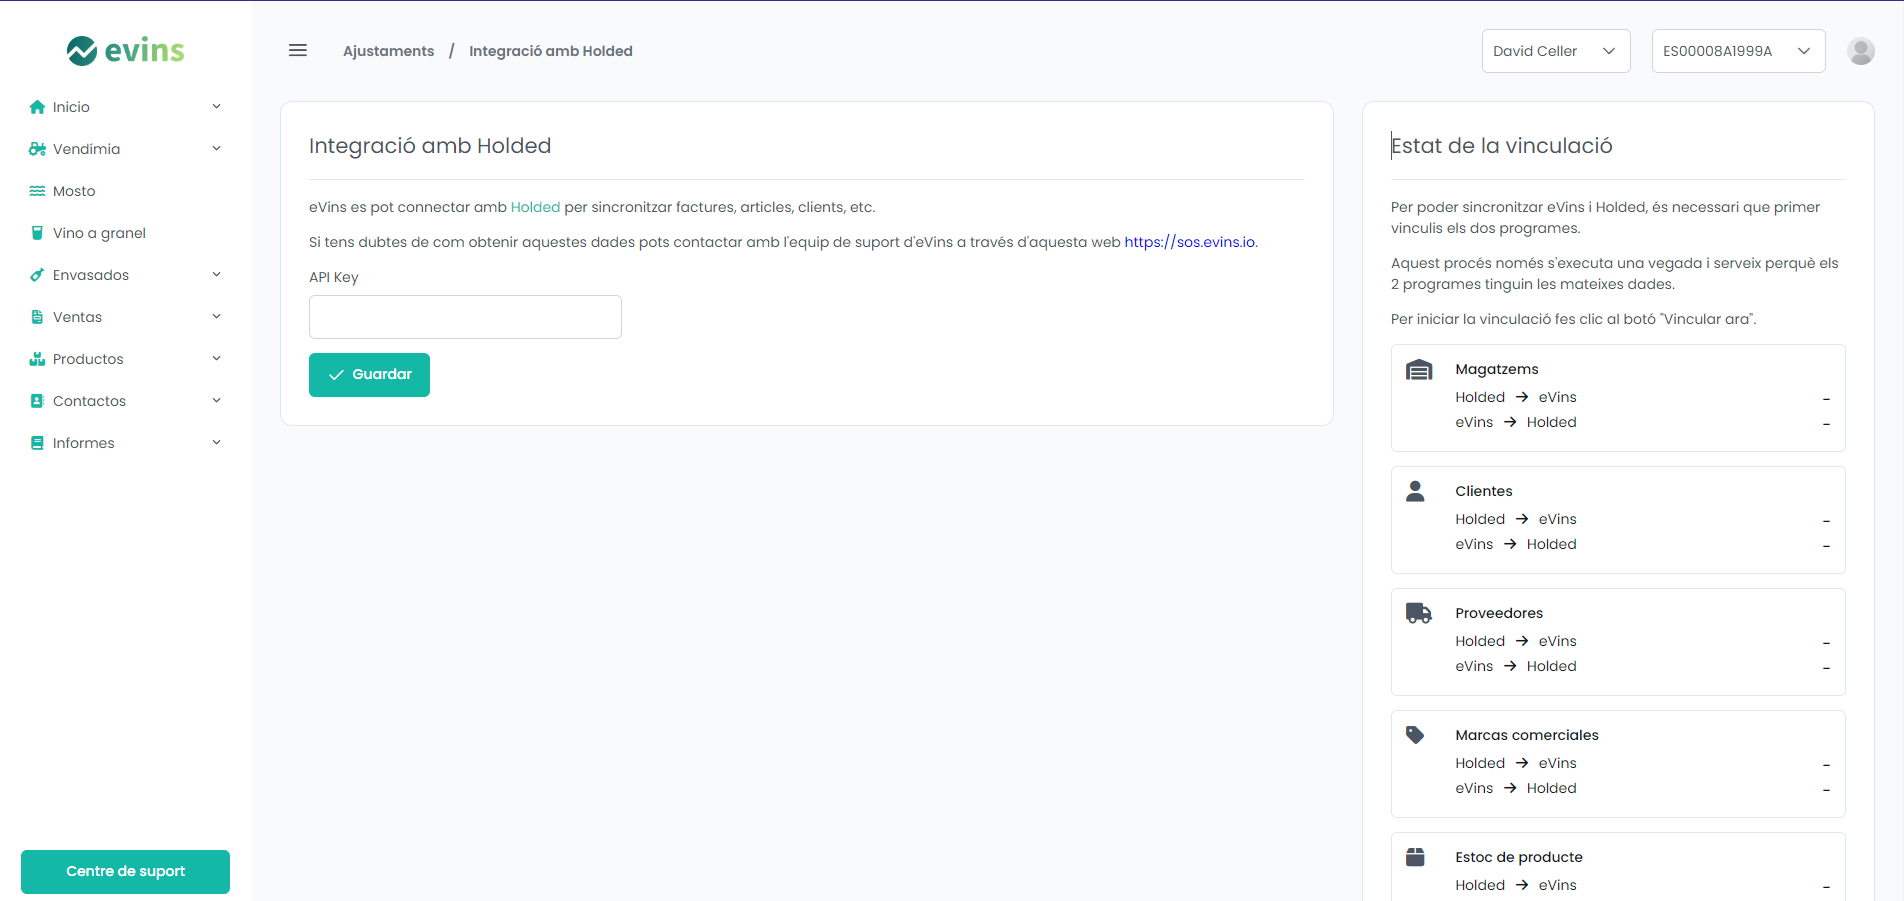Follow the Holded link in description
This screenshot has height=901, width=1904.
(x=535, y=207)
